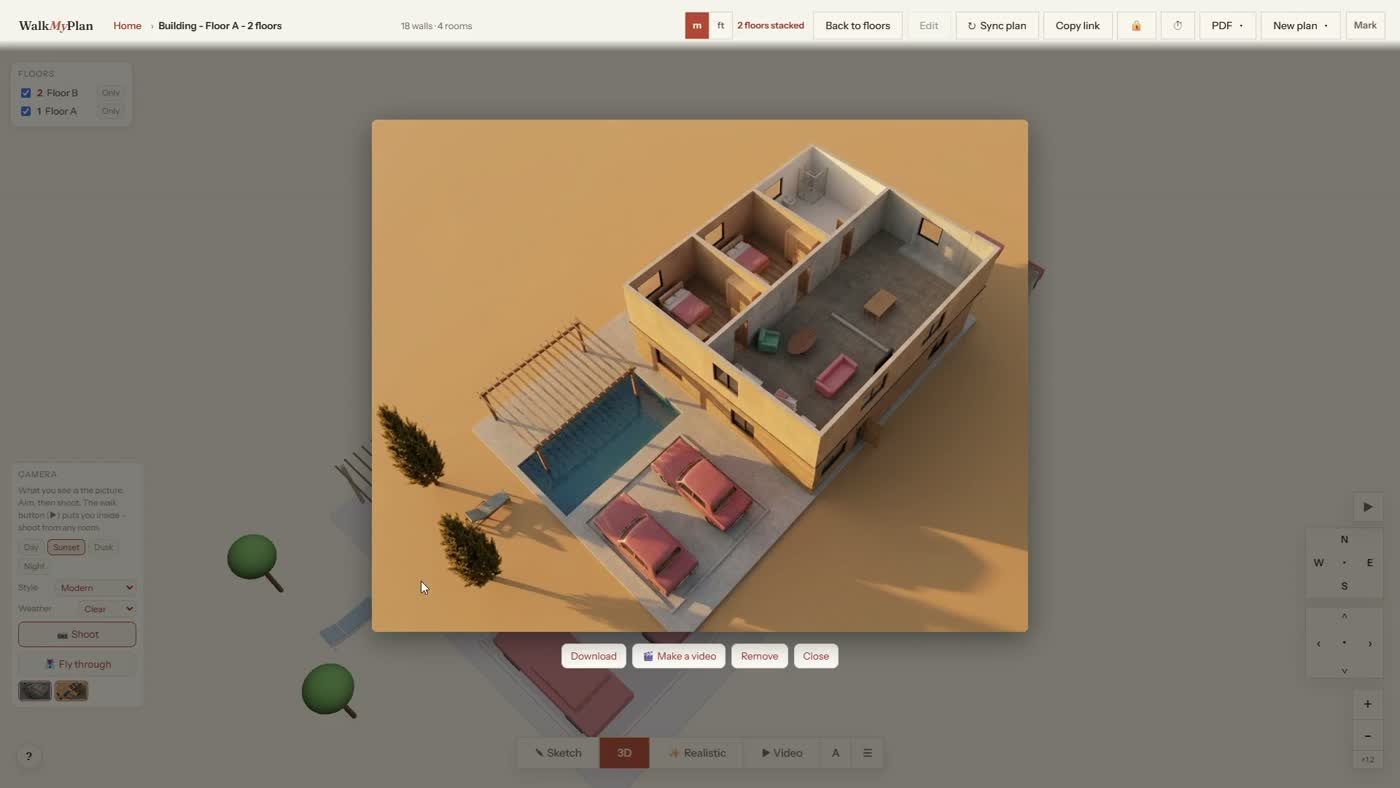Click the timer icon button
The height and width of the screenshot is (788, 1400).
pyautogui.click(x=1177, y=26)
